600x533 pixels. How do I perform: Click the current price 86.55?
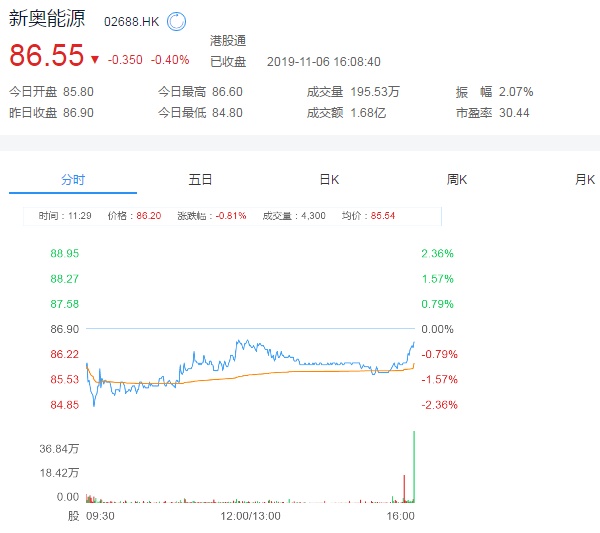(46, 57)
